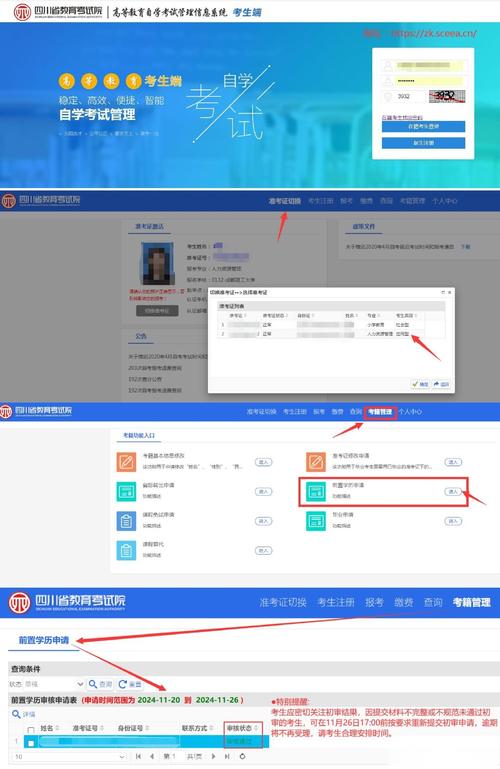Select dialog row 1 with 小学教育

coord(331,325)
